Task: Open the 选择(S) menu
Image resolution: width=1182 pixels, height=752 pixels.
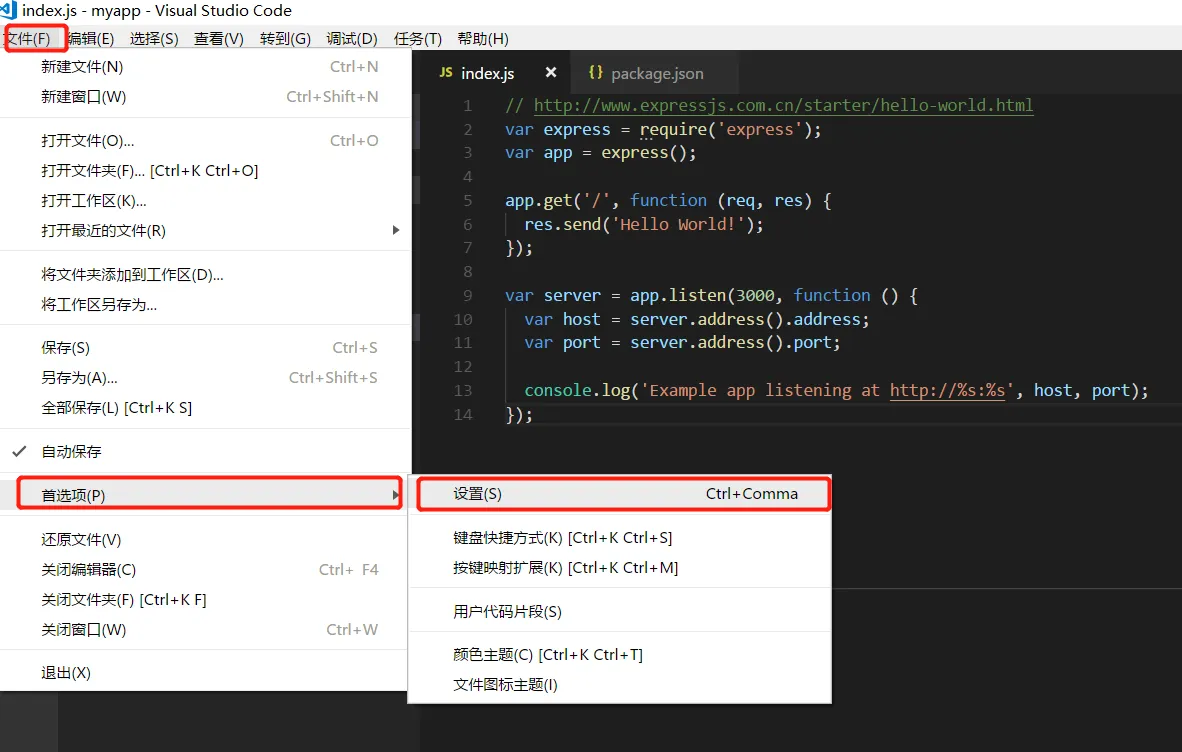Action: [x=154, y=38]
